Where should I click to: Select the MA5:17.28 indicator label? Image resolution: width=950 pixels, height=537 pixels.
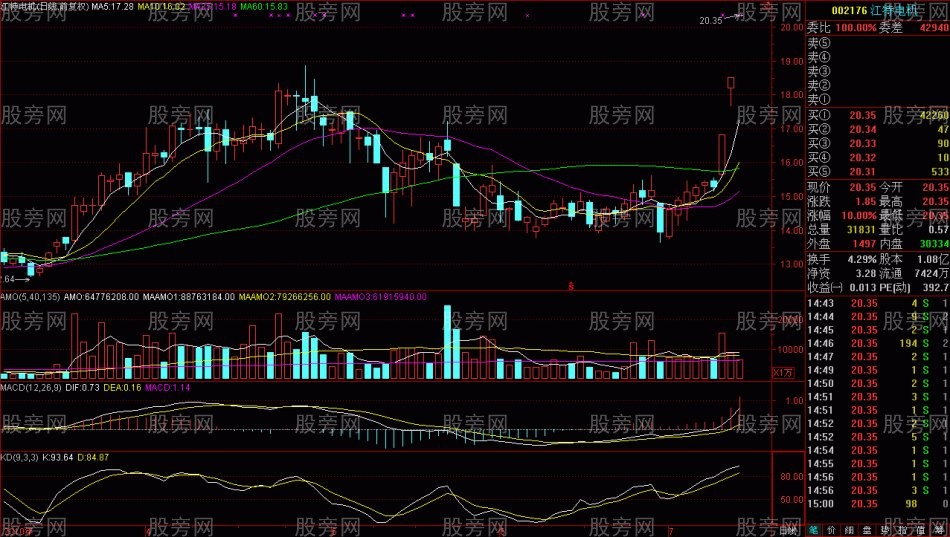pyautogui.click(x=111, y=7)
